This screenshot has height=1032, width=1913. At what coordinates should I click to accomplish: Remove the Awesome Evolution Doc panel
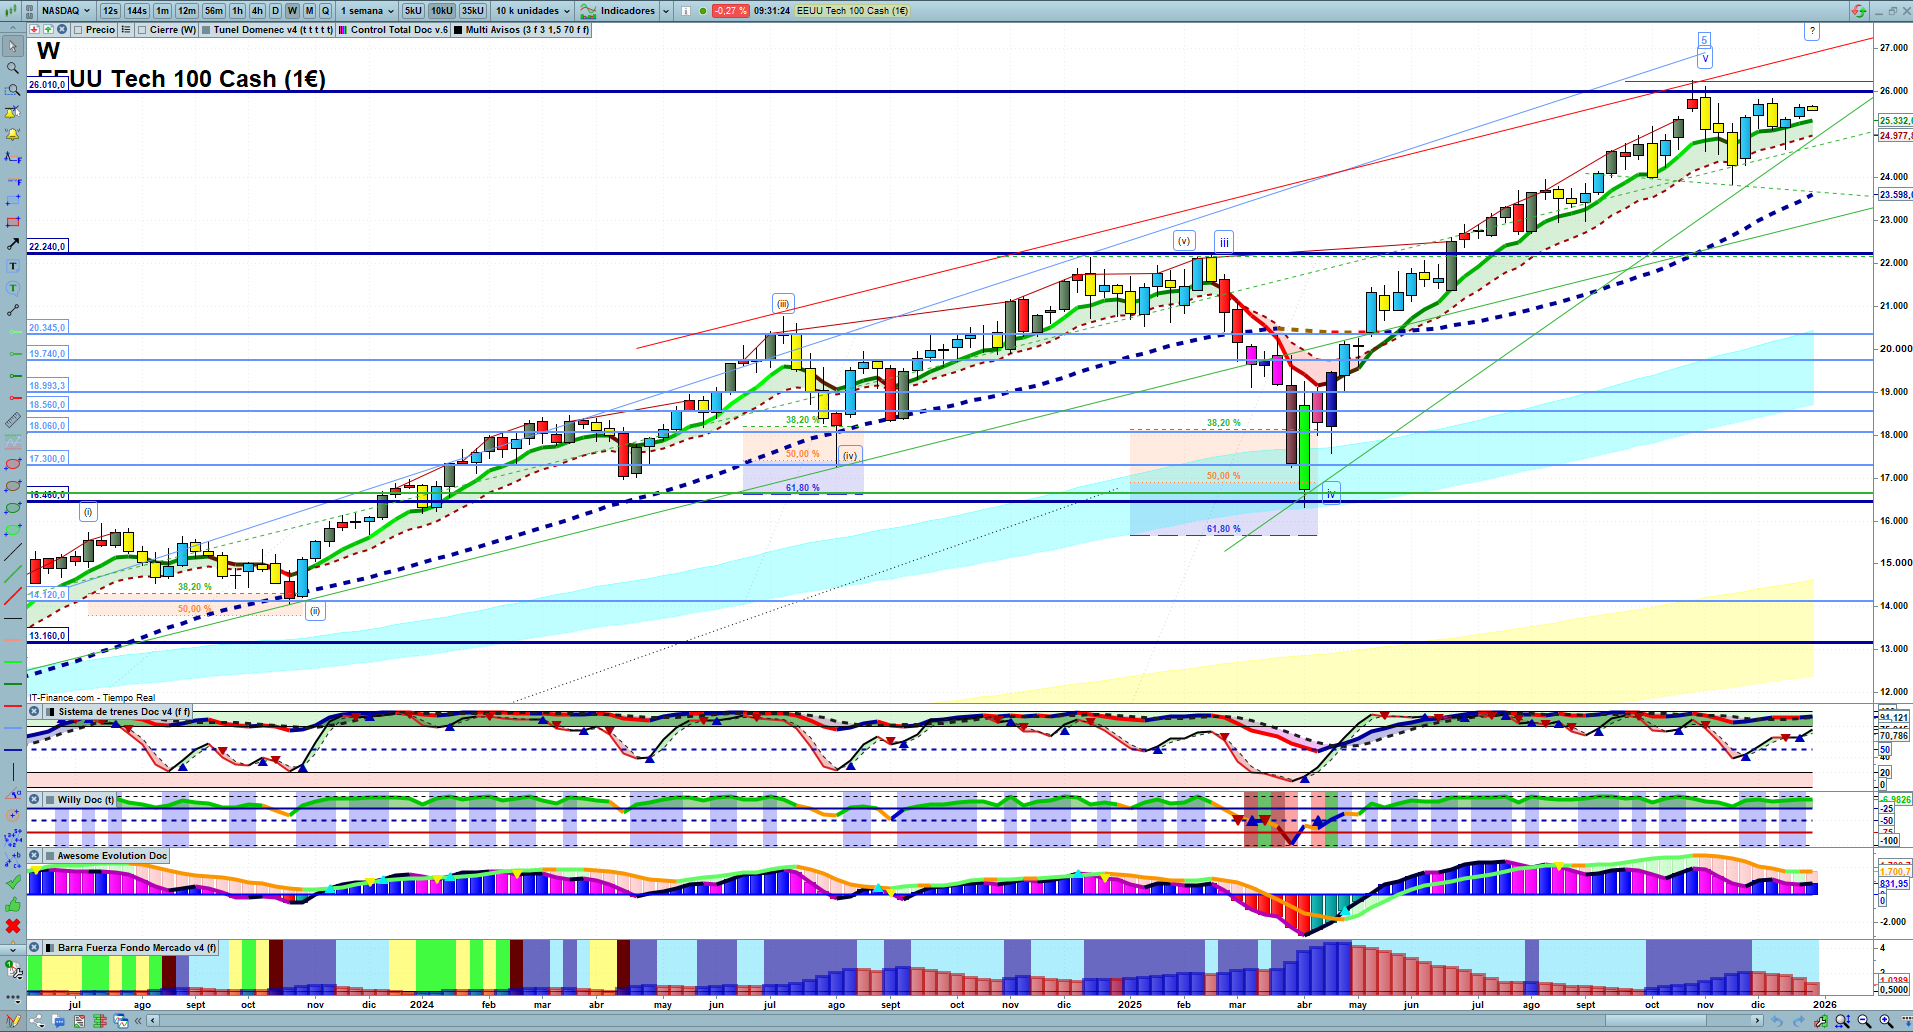(x=34, y=856)
